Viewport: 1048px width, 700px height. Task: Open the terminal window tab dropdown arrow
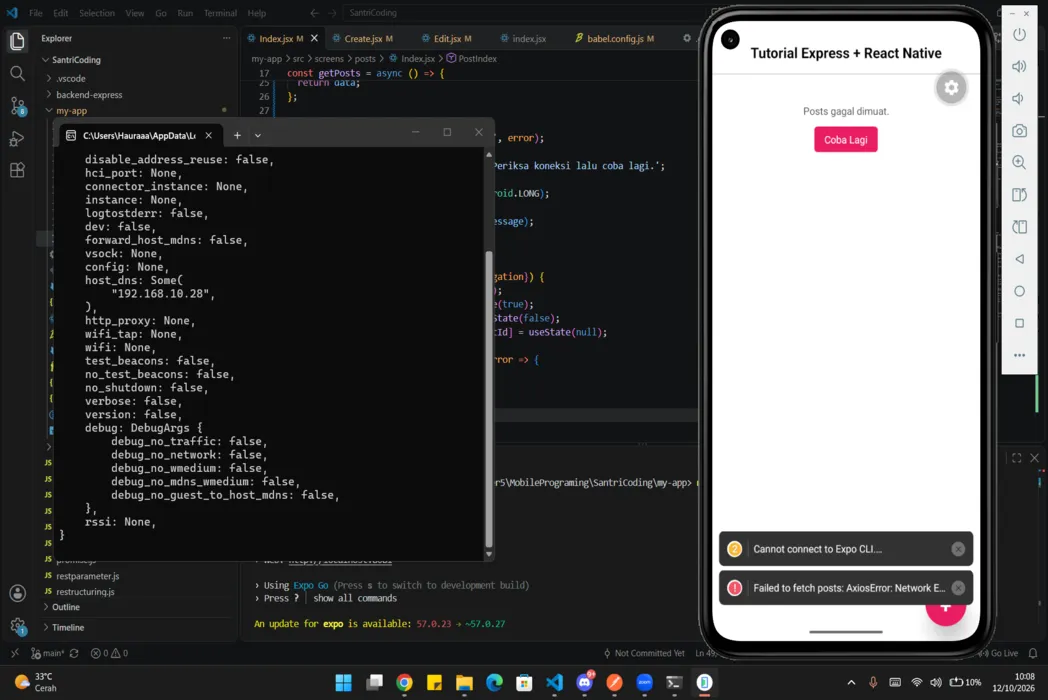[257, 135]
